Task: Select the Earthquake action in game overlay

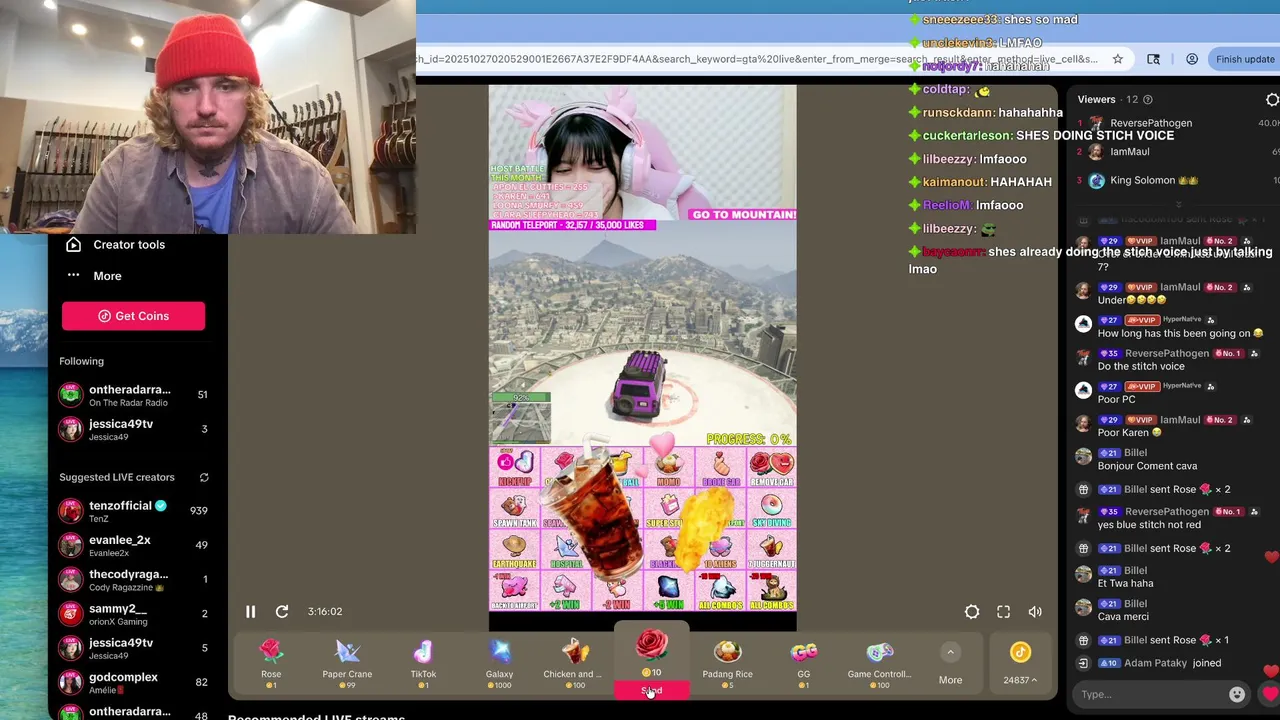Action: pyautogui.click(x=514, y=550)
